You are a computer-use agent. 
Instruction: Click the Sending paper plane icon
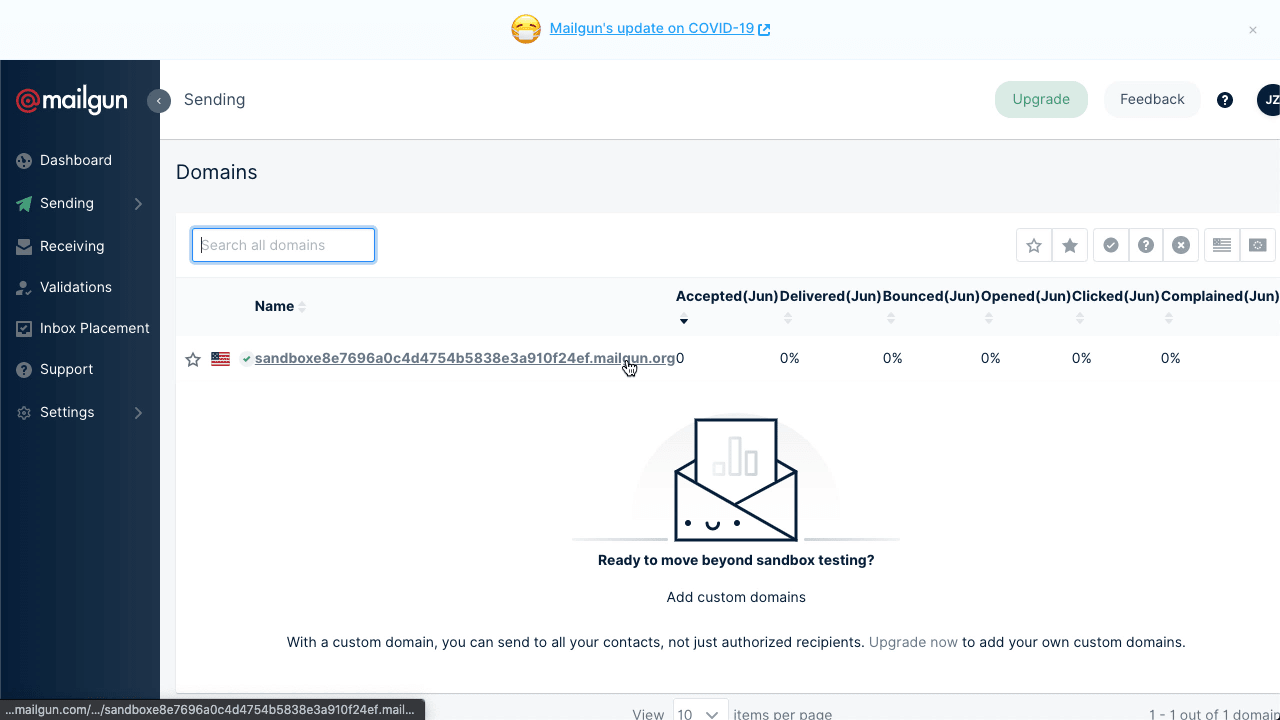24,204
